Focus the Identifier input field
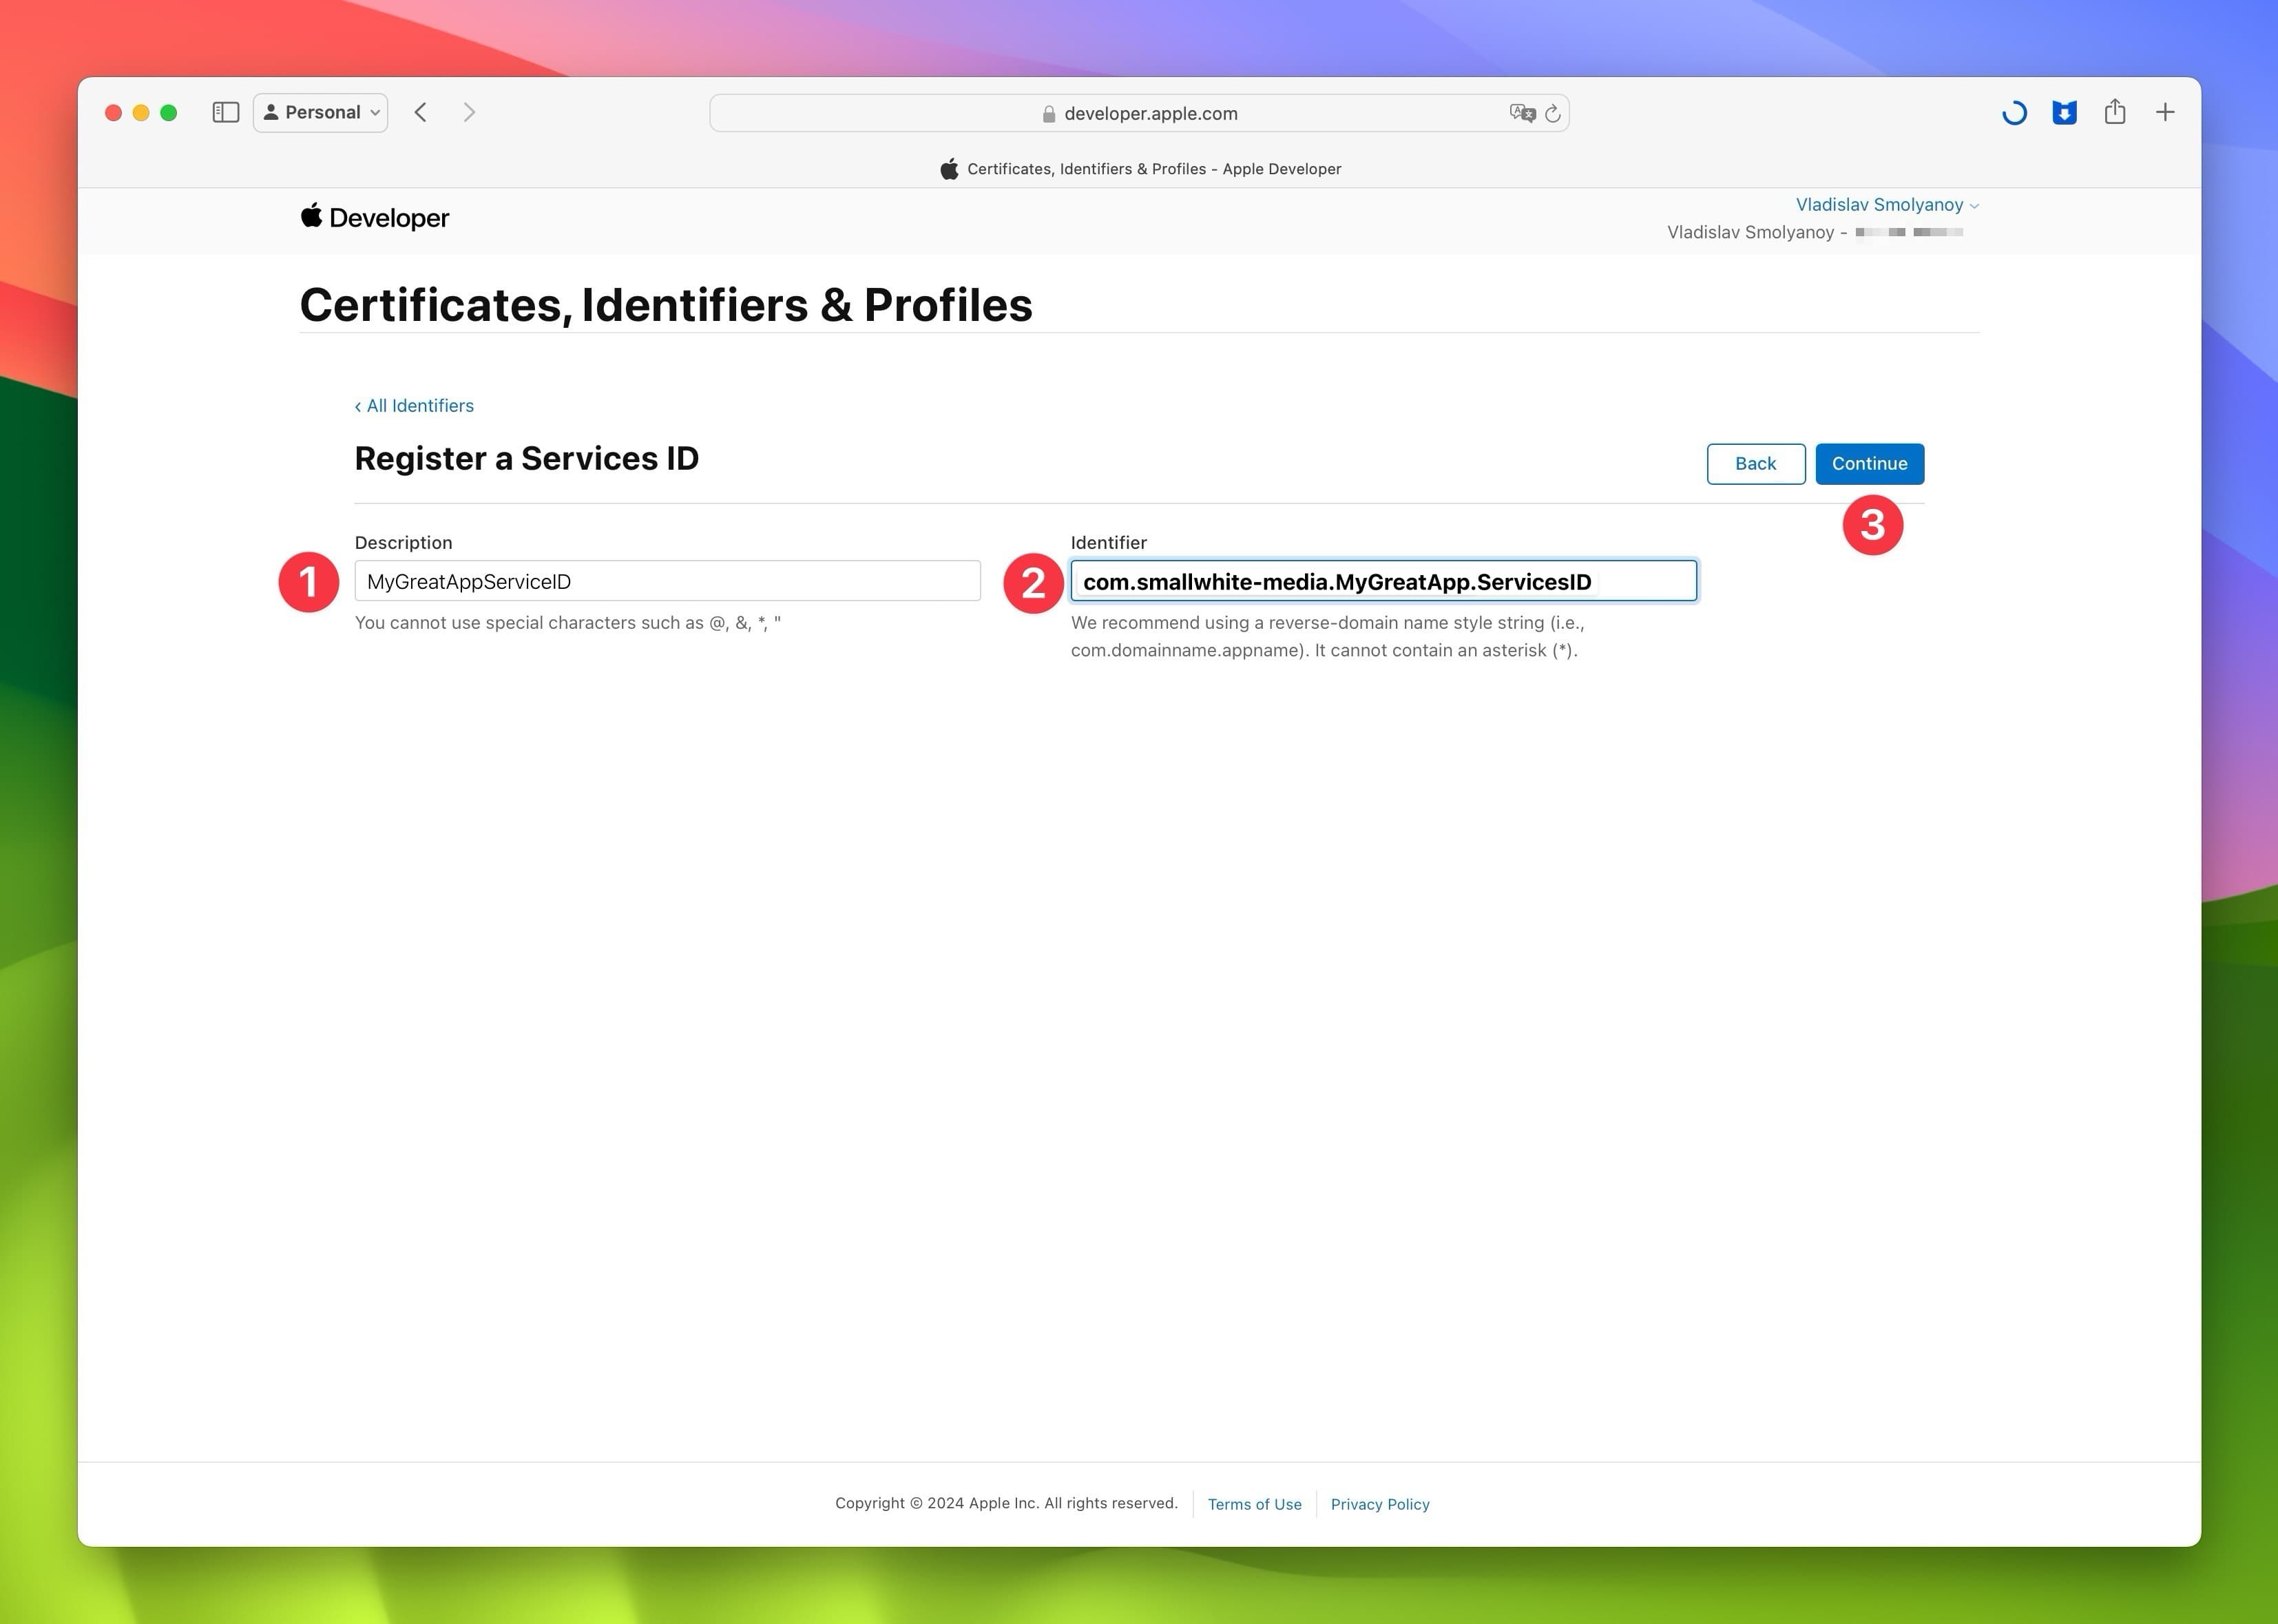Screen dimensions: 2278x1624 [x=1384, y=582]
